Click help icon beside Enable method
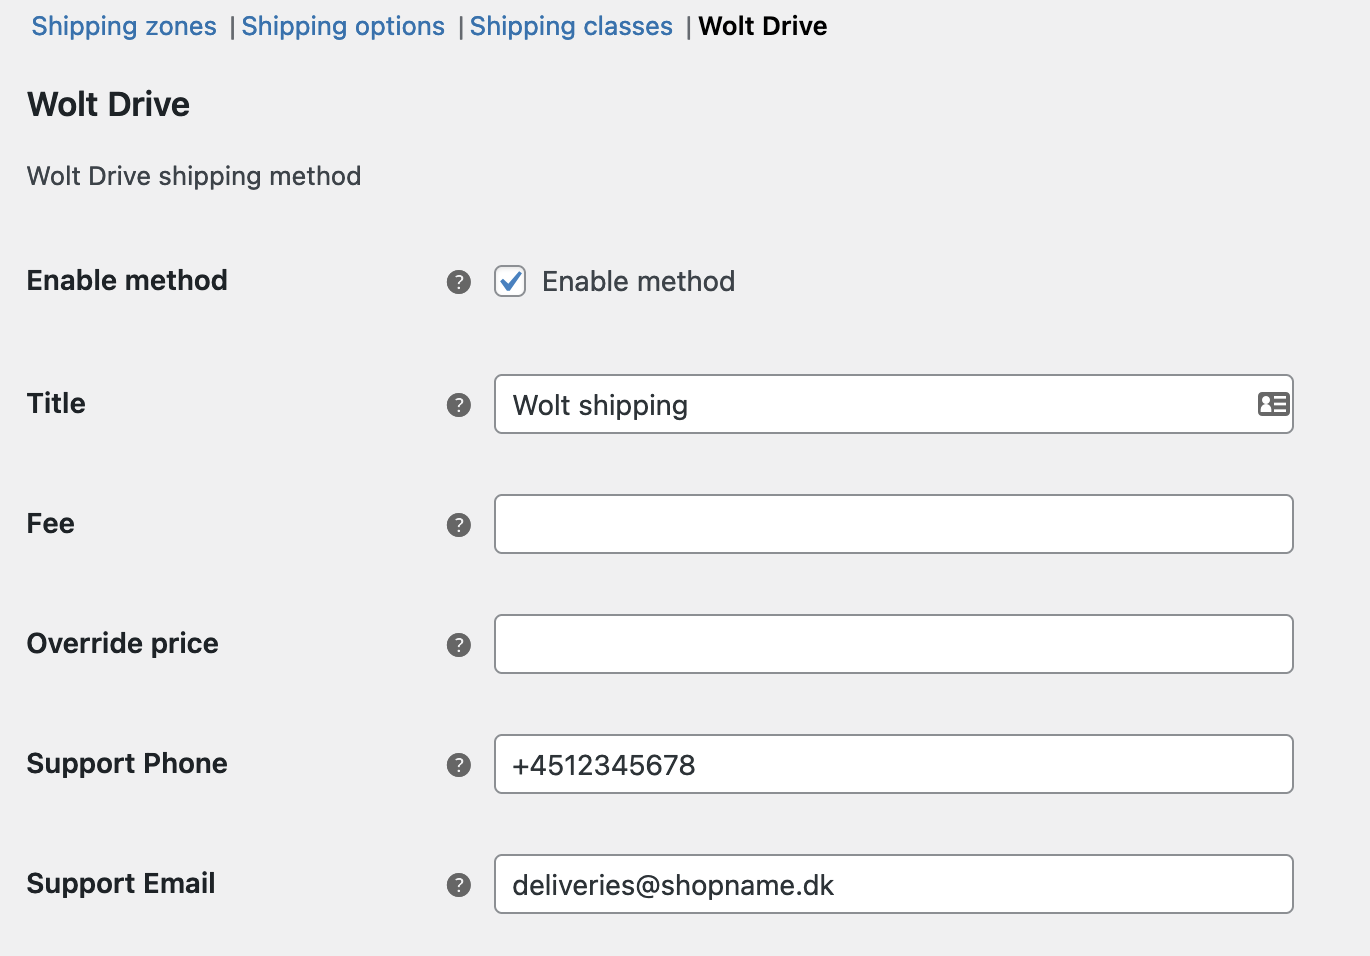The image size is (1370, 956). [459, 282]
